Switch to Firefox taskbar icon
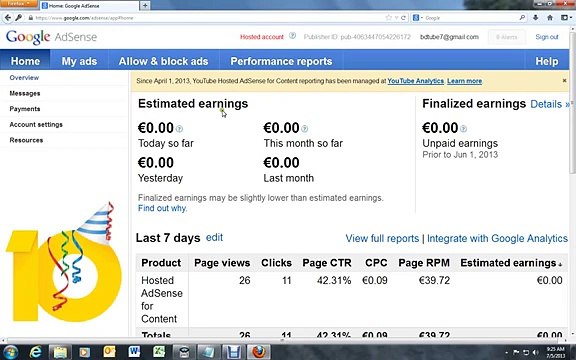The height and width of the screenshot is (360, 576). pos(259,352)
